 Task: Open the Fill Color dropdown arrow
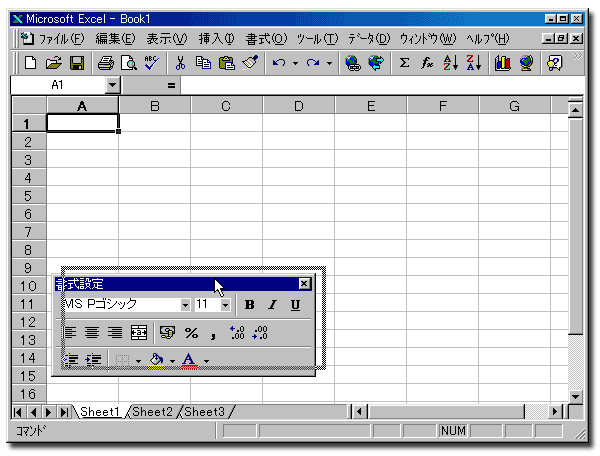coord(172,360)
